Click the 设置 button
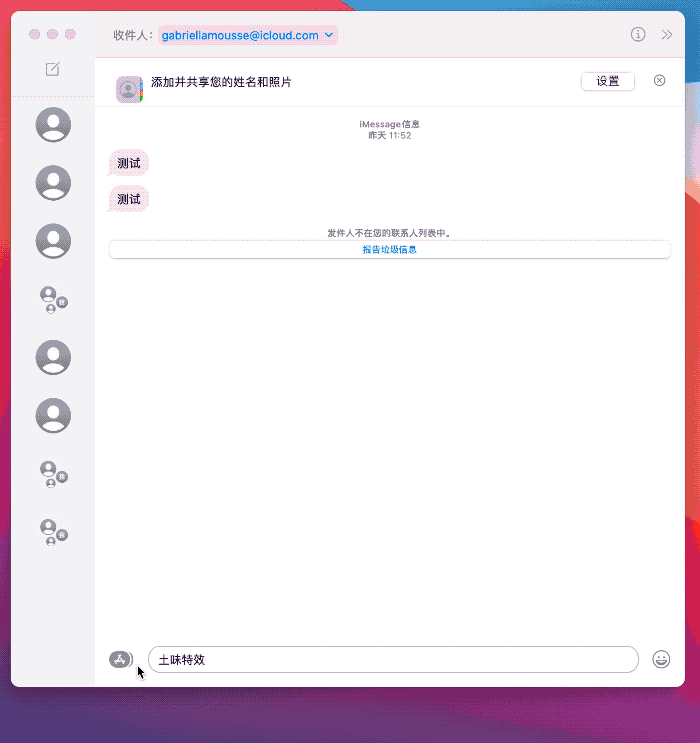Image resolution: width=700 pixels, height=743 pixels. pos(608,82)
